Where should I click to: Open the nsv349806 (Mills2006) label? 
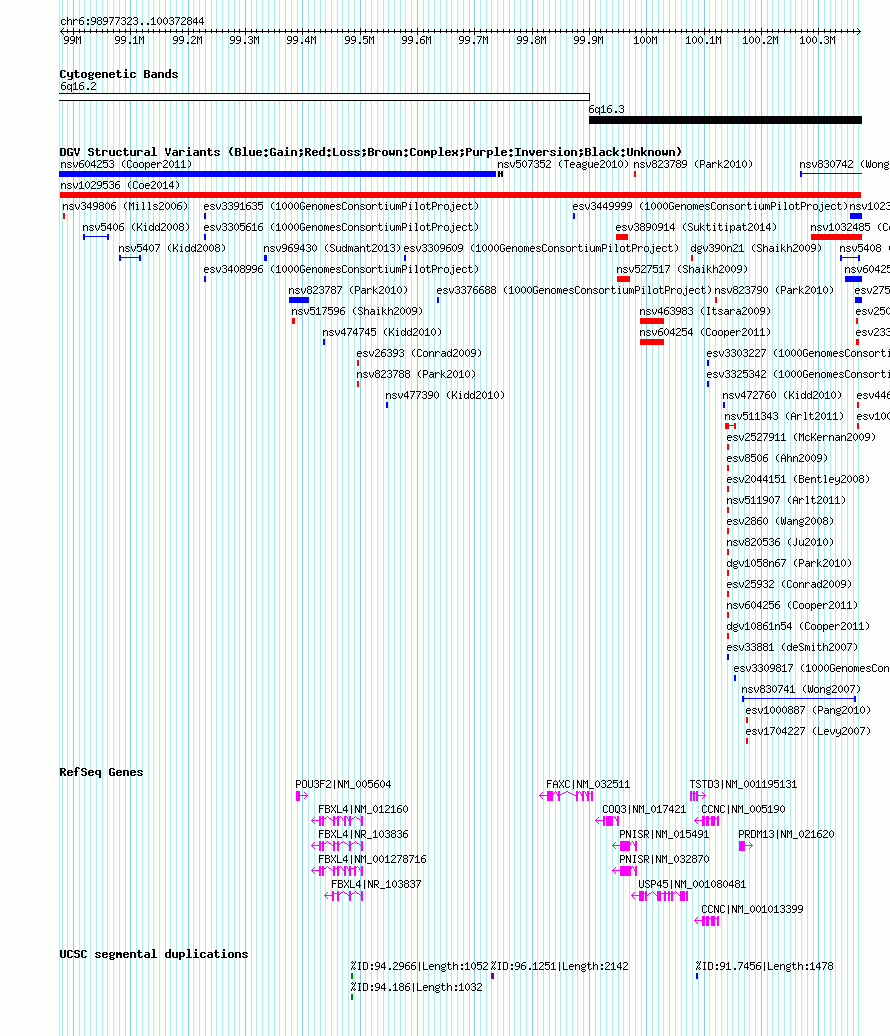(125, 207)
